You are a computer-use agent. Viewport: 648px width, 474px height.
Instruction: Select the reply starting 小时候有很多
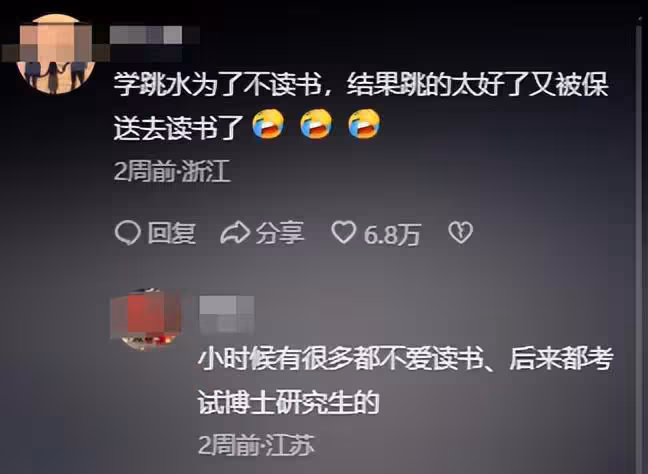point(405,381)
